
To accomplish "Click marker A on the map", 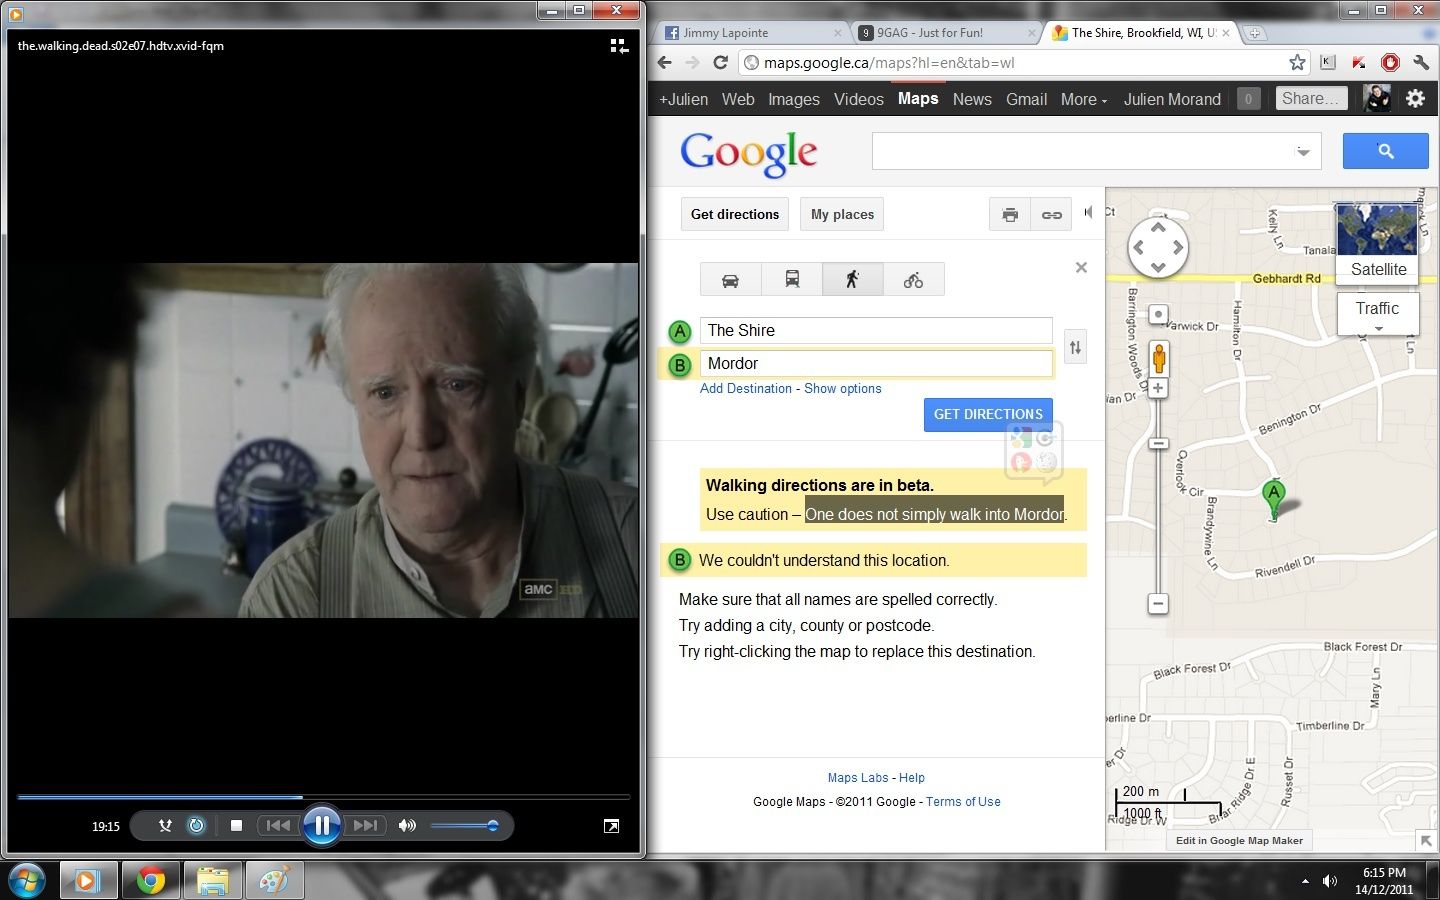I will click(1273, 499).
